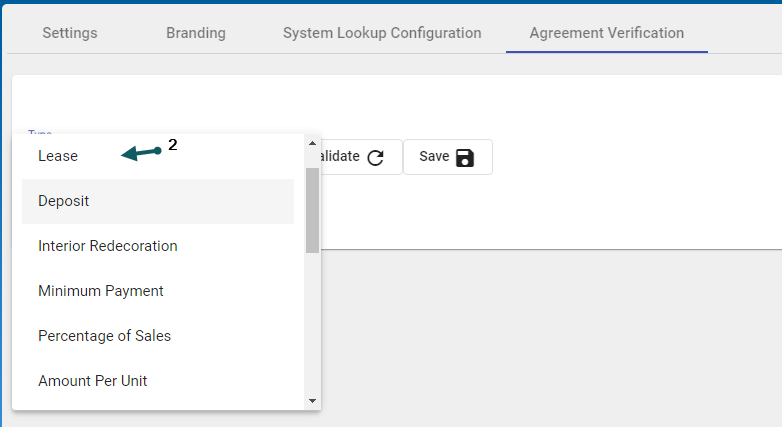Open the Settings tab

(x=70, y=33)
